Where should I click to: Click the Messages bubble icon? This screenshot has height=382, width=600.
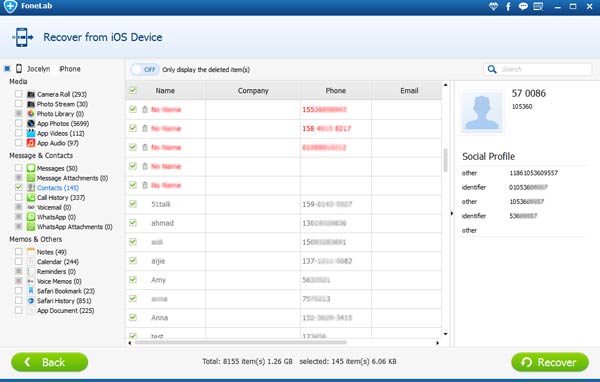[x=31, y=168]
